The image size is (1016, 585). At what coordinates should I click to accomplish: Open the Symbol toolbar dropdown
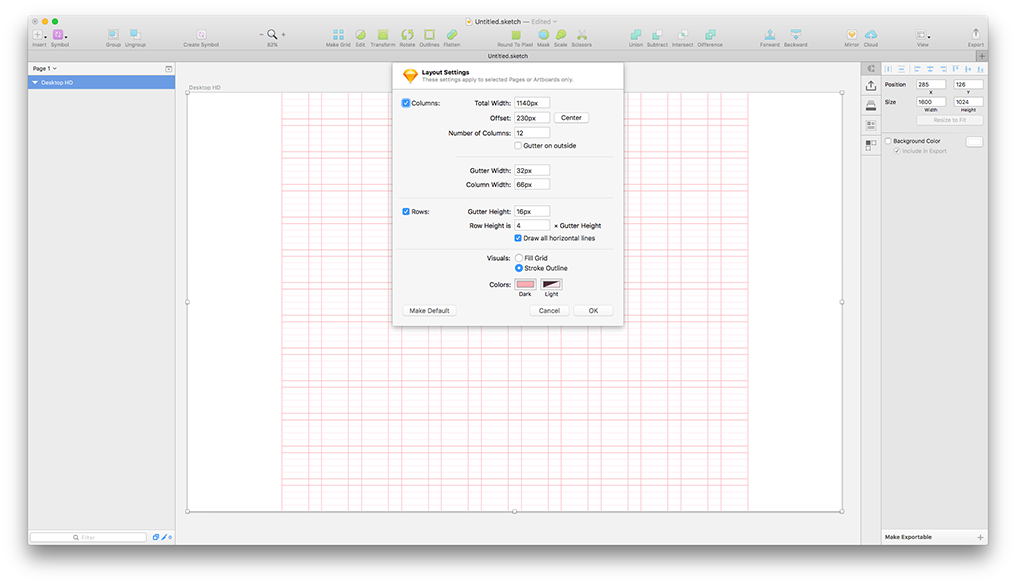(x=59, y=35)
